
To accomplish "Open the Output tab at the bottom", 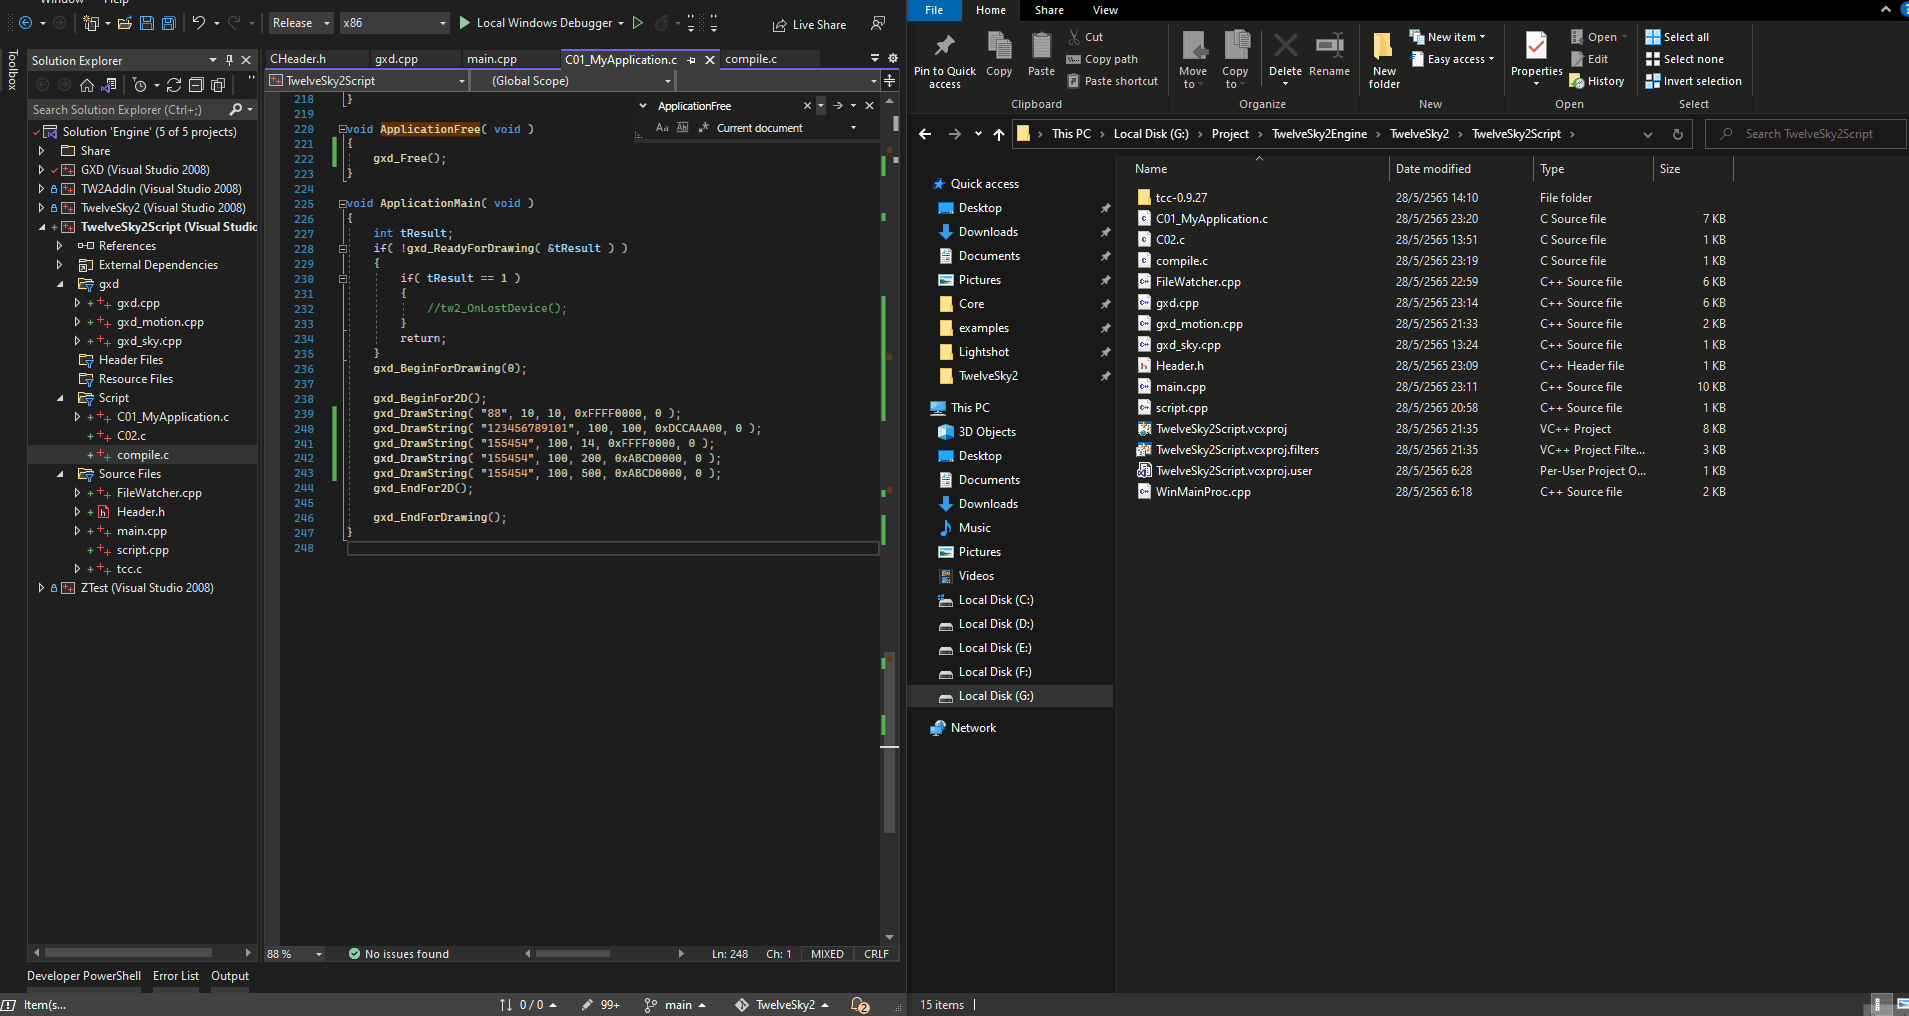I will click(230, 976).
